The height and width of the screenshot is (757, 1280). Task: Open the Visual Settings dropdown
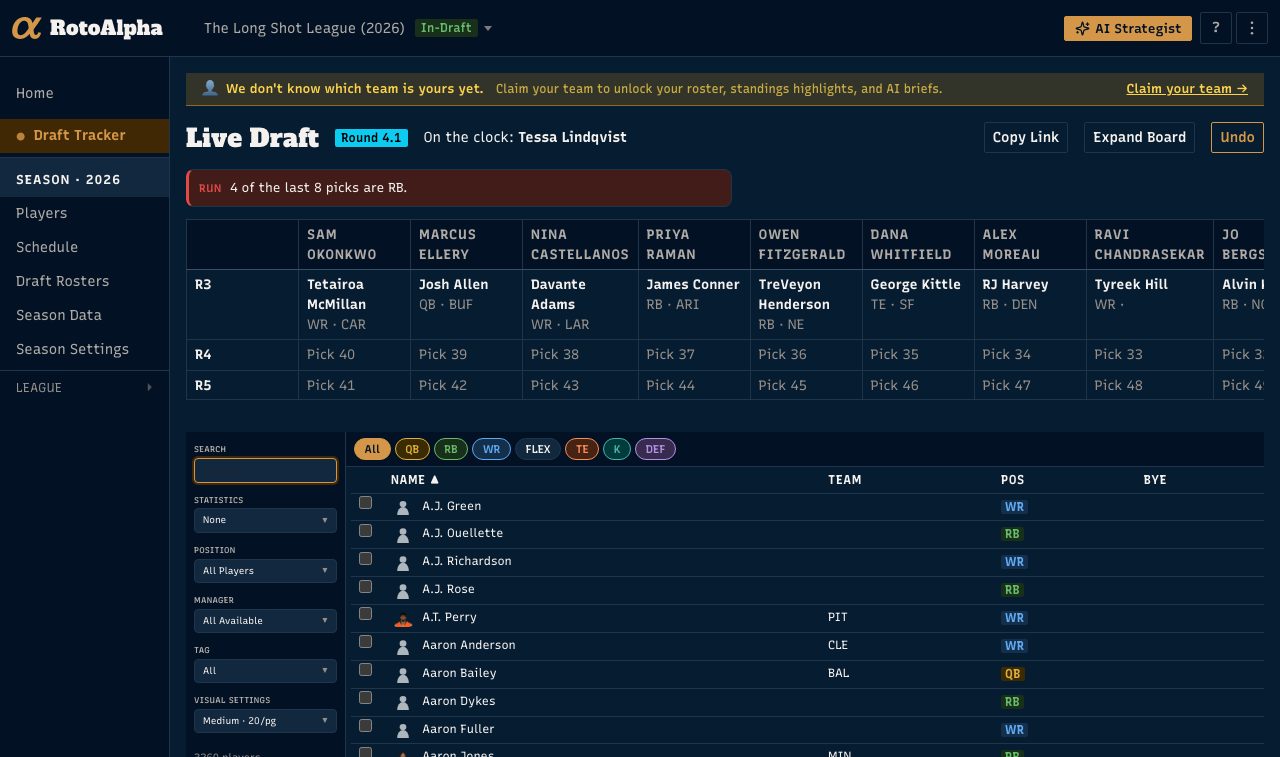pyautogui.click(x=265, y=721)
